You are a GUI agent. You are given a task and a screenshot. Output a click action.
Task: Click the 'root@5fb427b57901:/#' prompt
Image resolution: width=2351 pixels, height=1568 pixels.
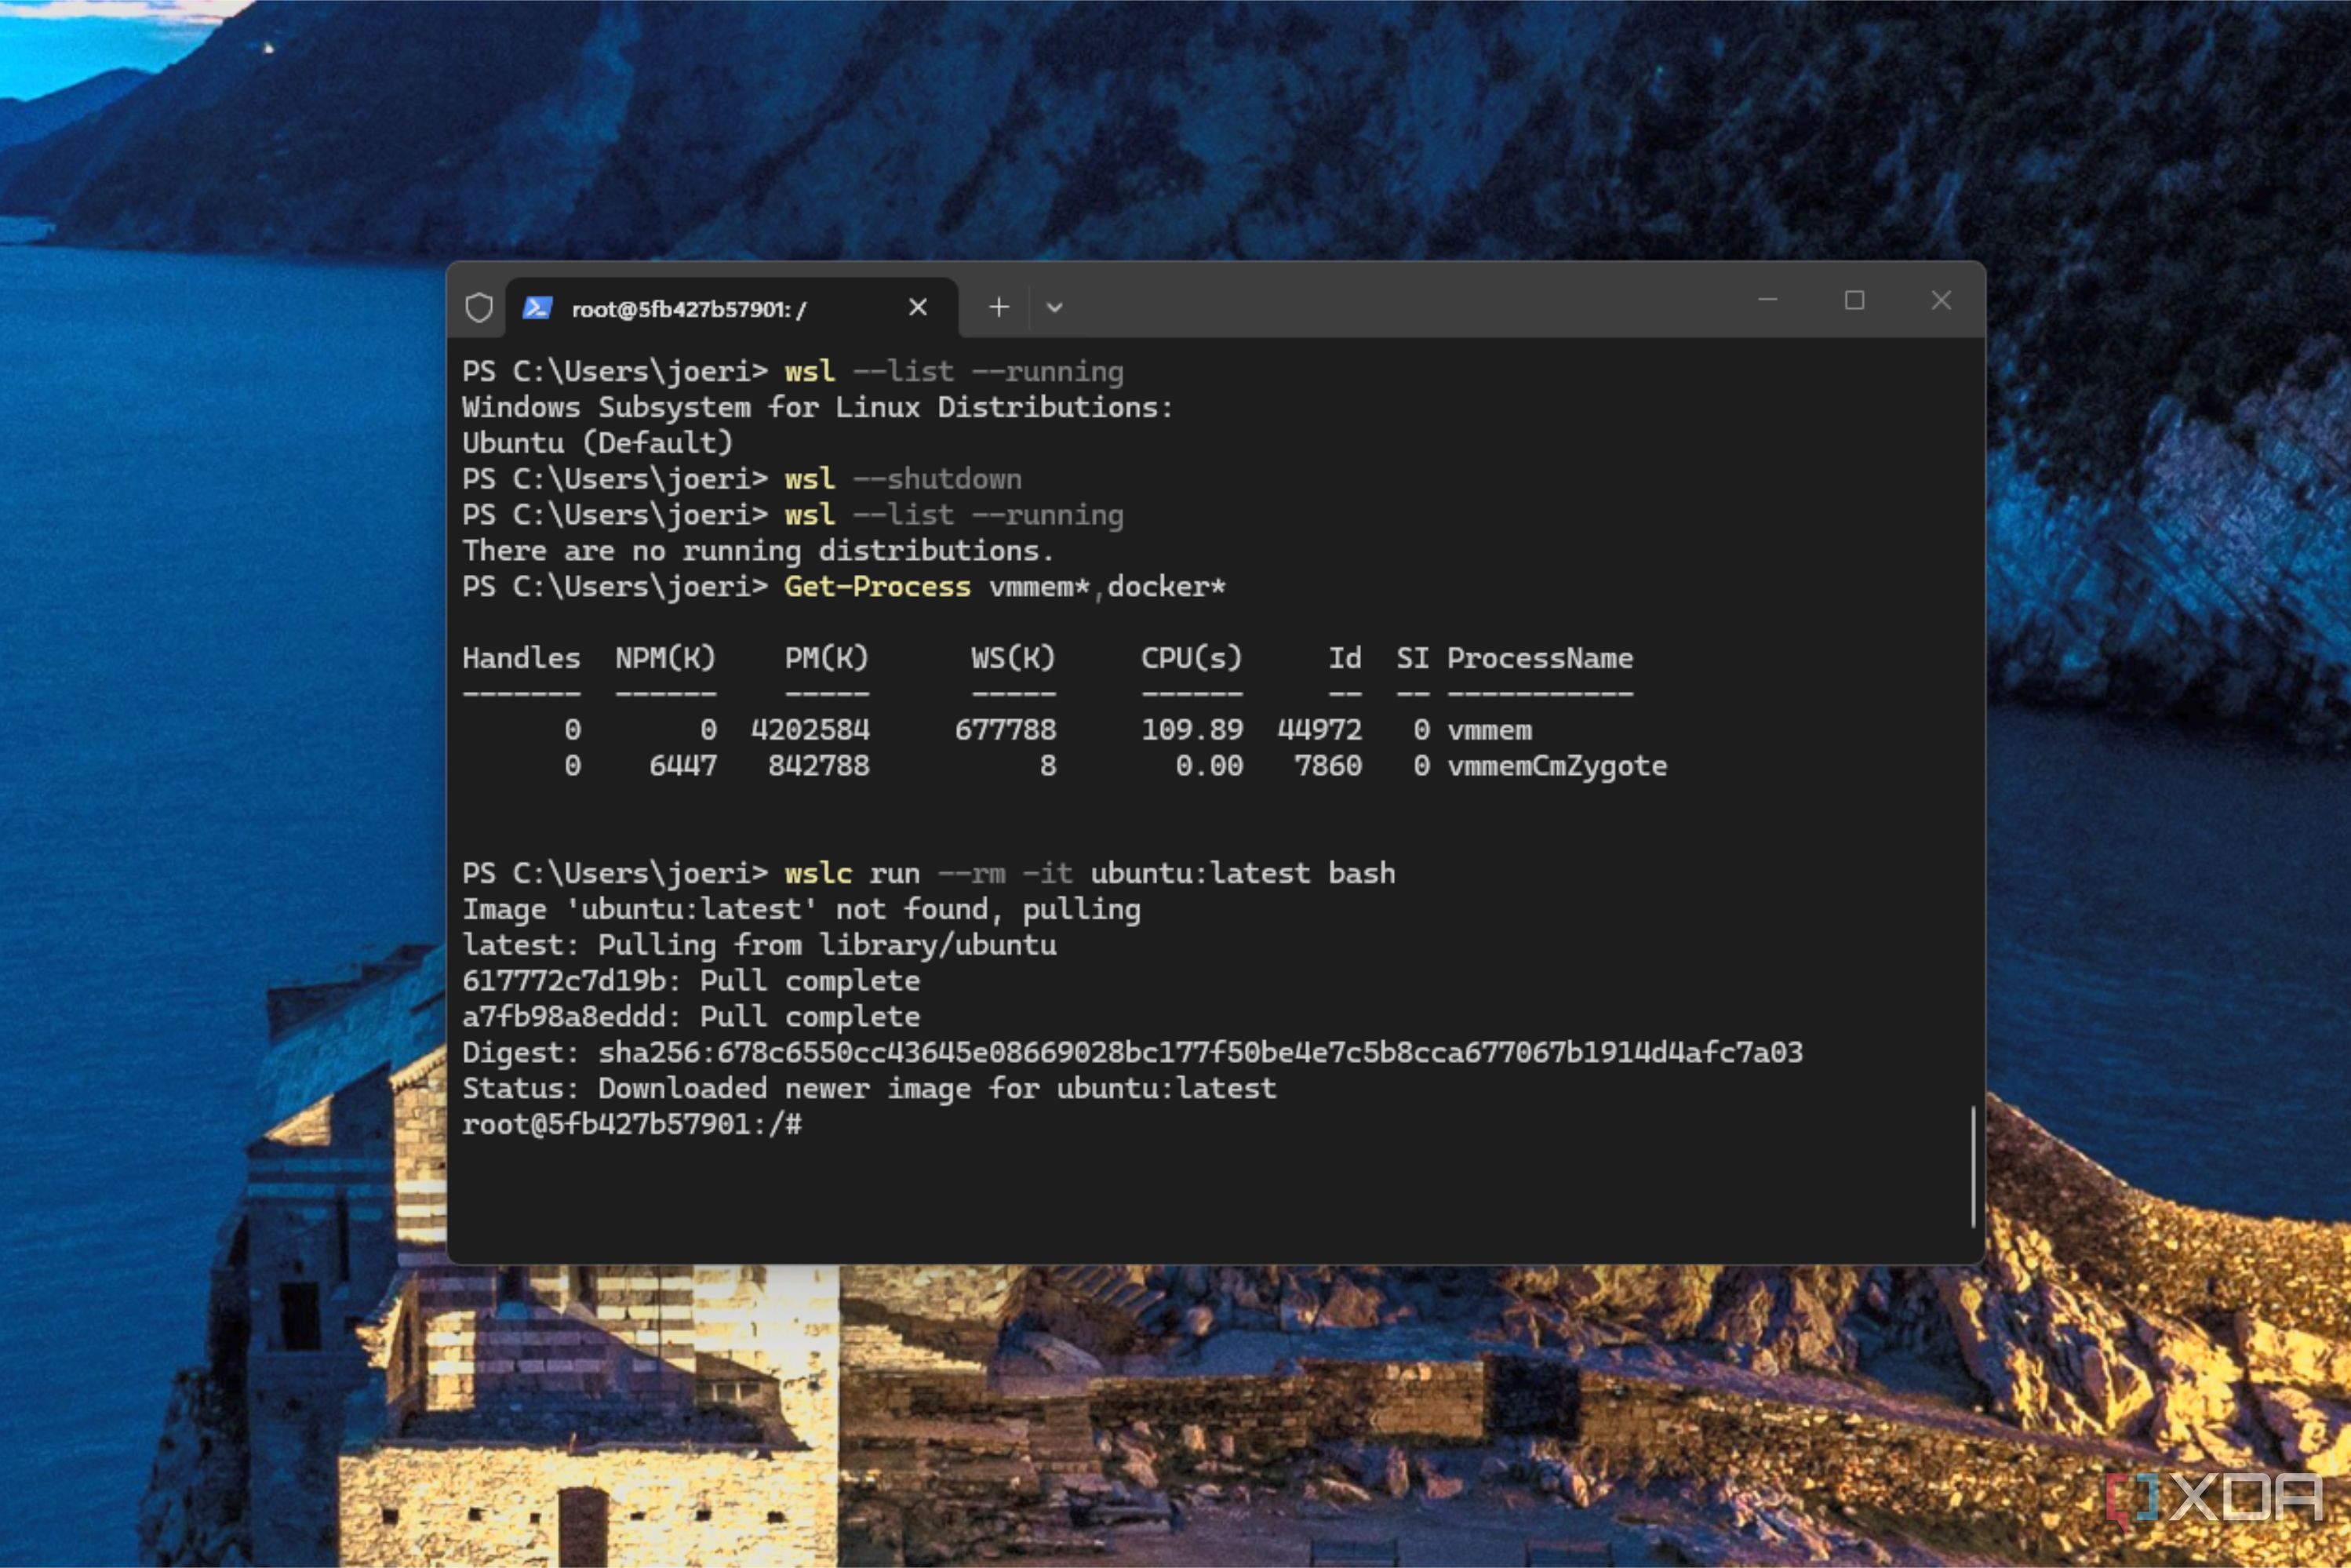tap(632, 1124)
